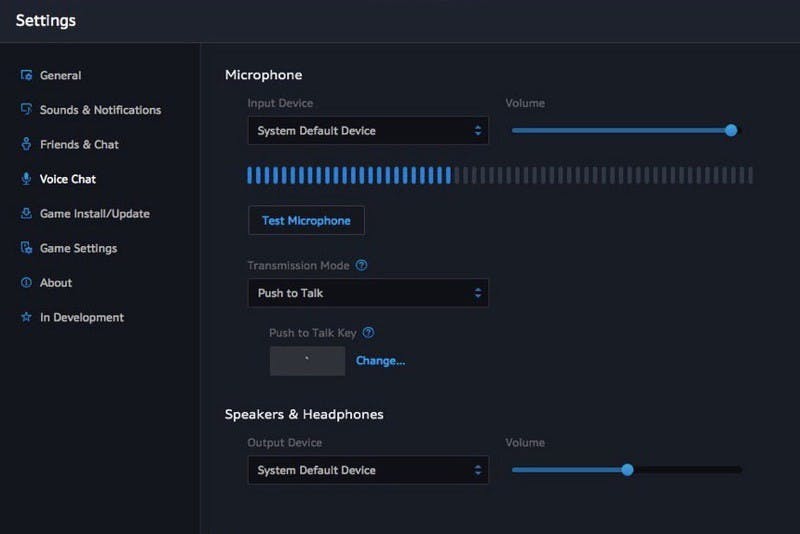This screenshot has height=534, width=800.
Task: Click the General settings icon in sidebar
Action: (x=27, y=75)
